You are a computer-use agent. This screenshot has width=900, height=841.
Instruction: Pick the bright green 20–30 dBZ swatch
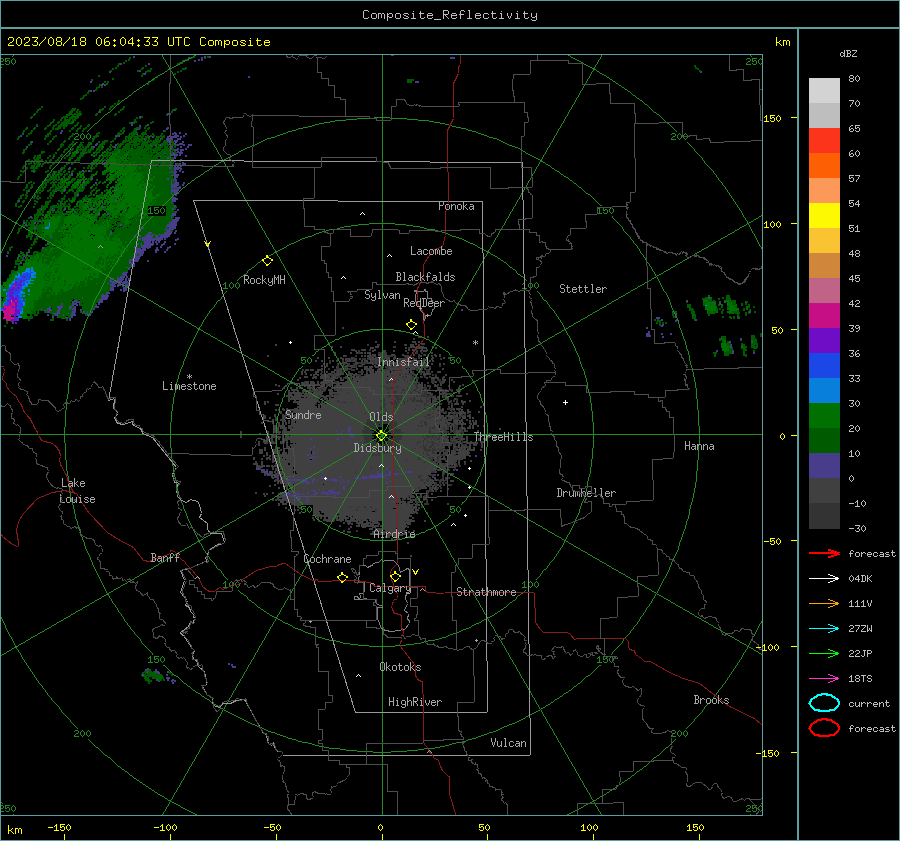click(824, 415)
